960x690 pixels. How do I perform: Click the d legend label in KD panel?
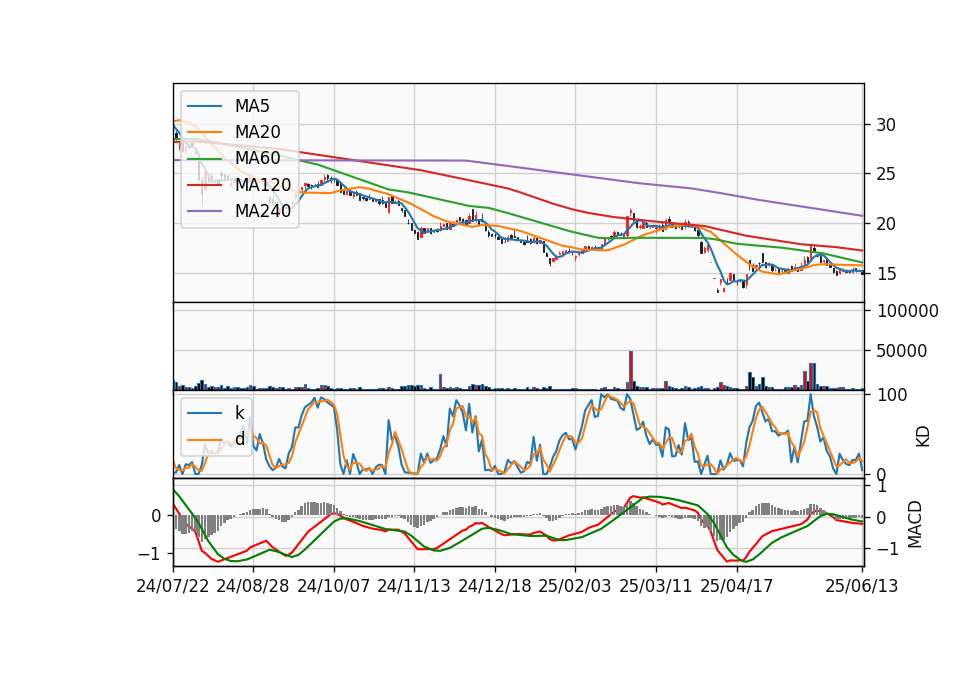(x=239, y=439)
